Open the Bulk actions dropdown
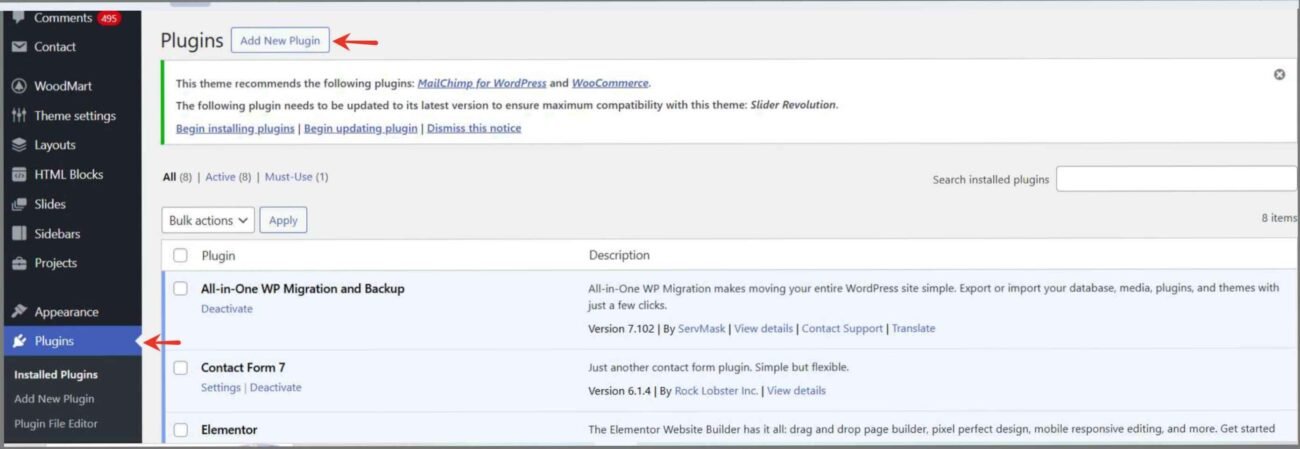Viewport: 1300px width, 449px height. (x=208, y=220)
